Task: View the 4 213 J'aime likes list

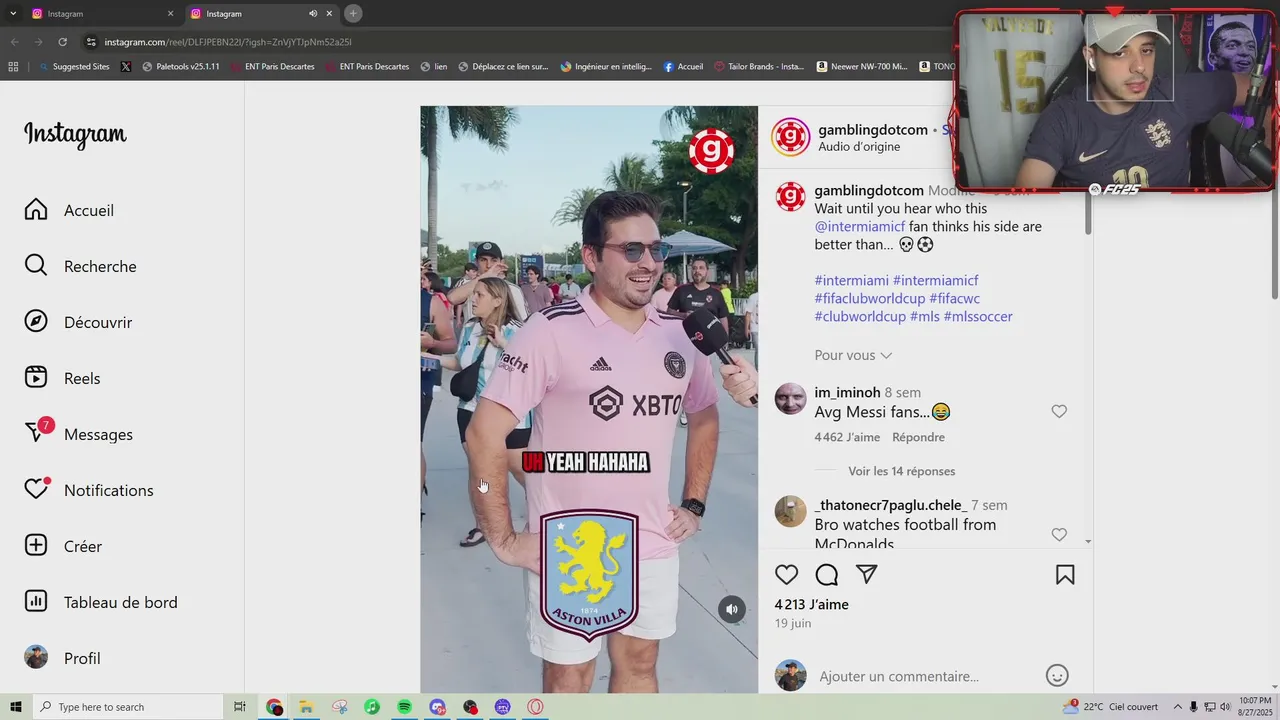Action: tap(811, 604)
